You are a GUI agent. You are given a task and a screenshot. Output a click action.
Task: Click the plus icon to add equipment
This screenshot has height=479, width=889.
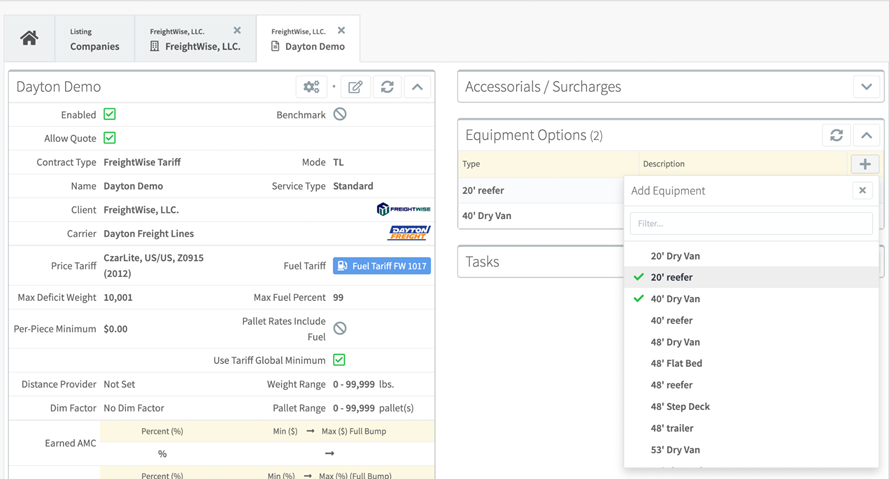pyautogui.click(x=865, y=164)
